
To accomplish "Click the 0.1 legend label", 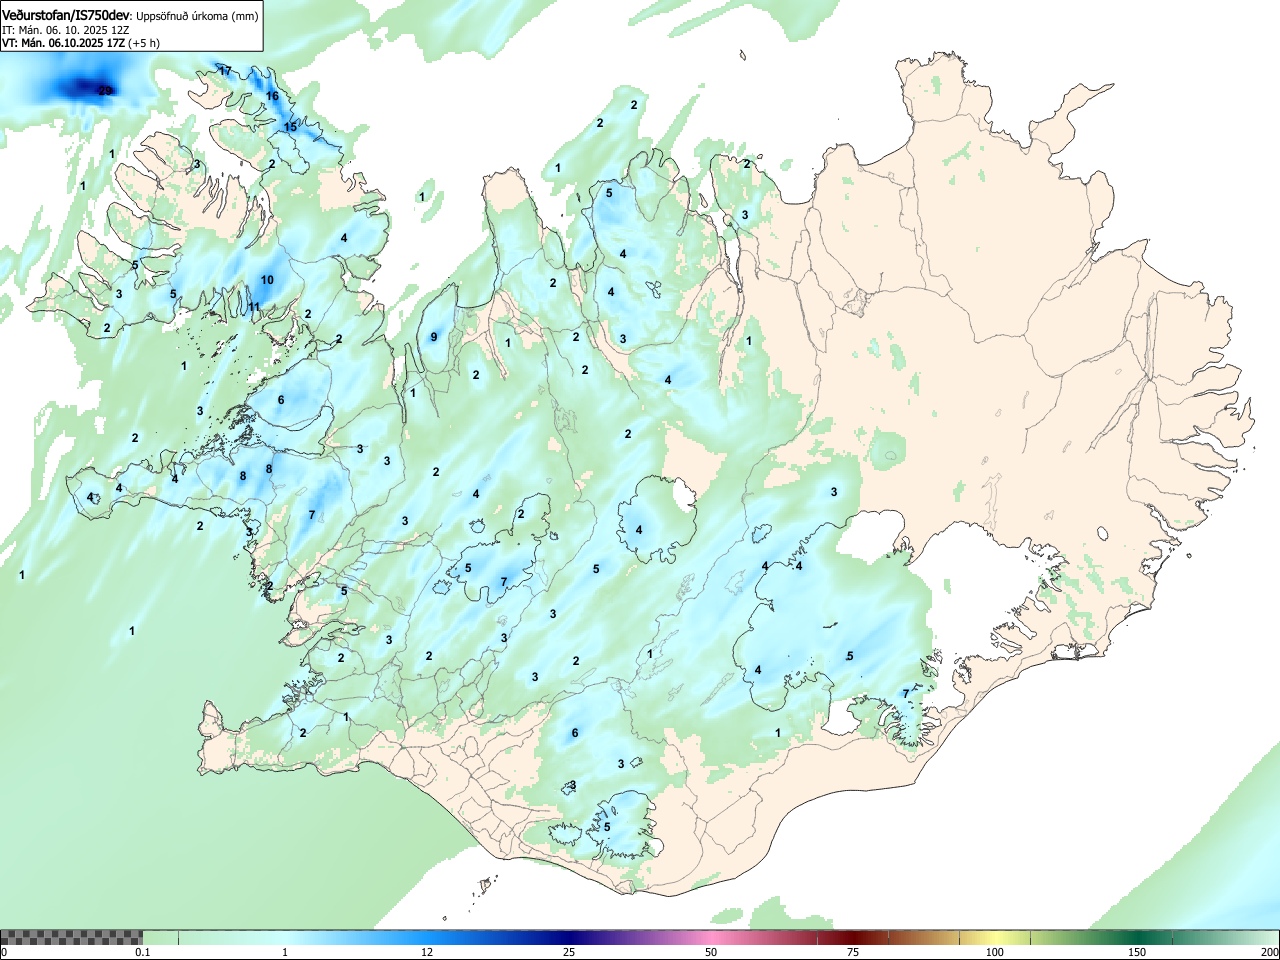I will [143, 952].
